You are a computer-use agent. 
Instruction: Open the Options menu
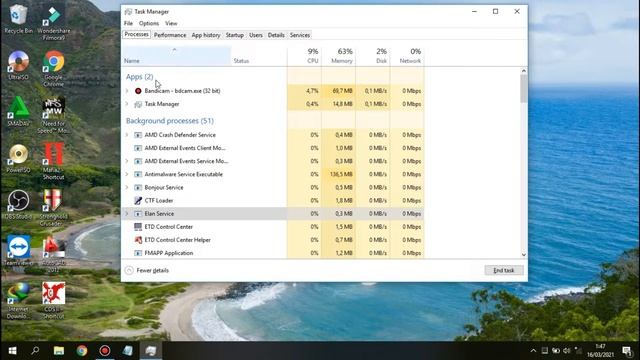point(149,23)
